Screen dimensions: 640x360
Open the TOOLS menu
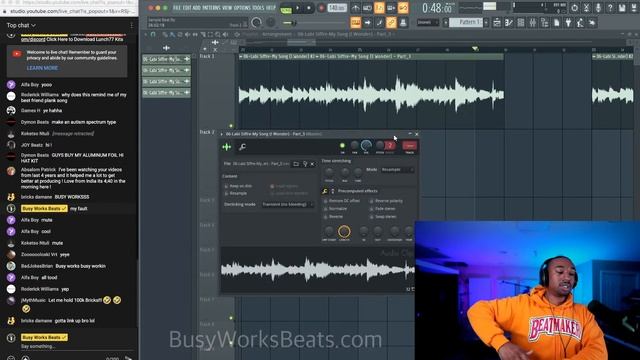click(x=258, y=8)
